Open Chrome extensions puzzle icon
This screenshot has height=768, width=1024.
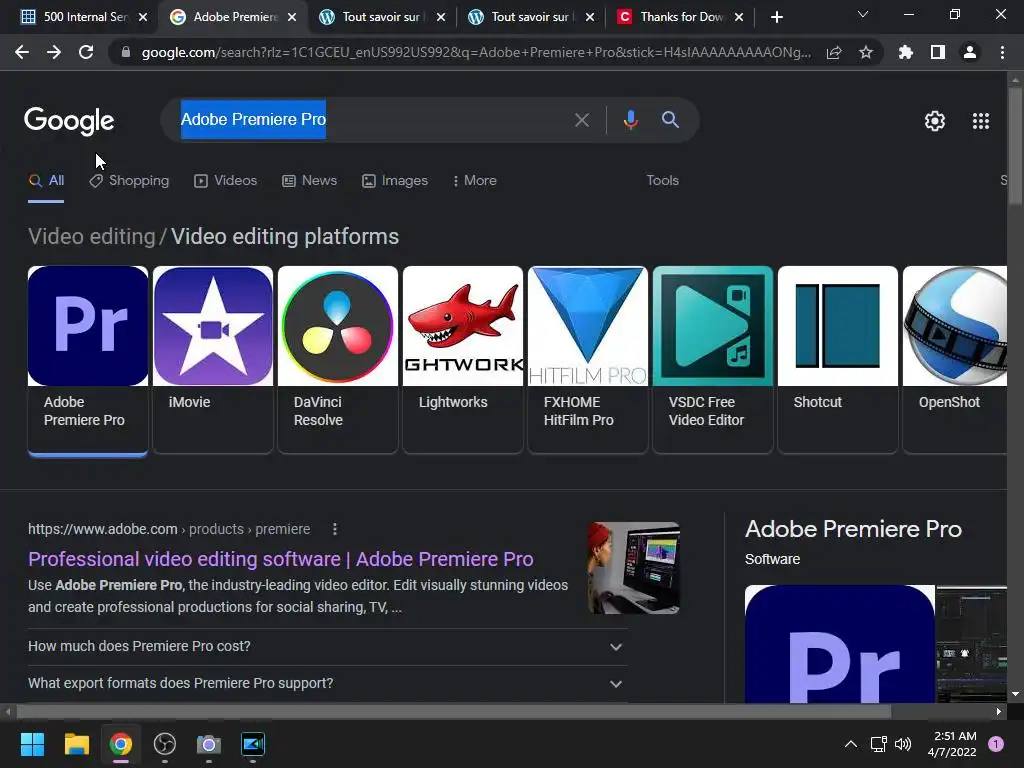tap(905, 52)
